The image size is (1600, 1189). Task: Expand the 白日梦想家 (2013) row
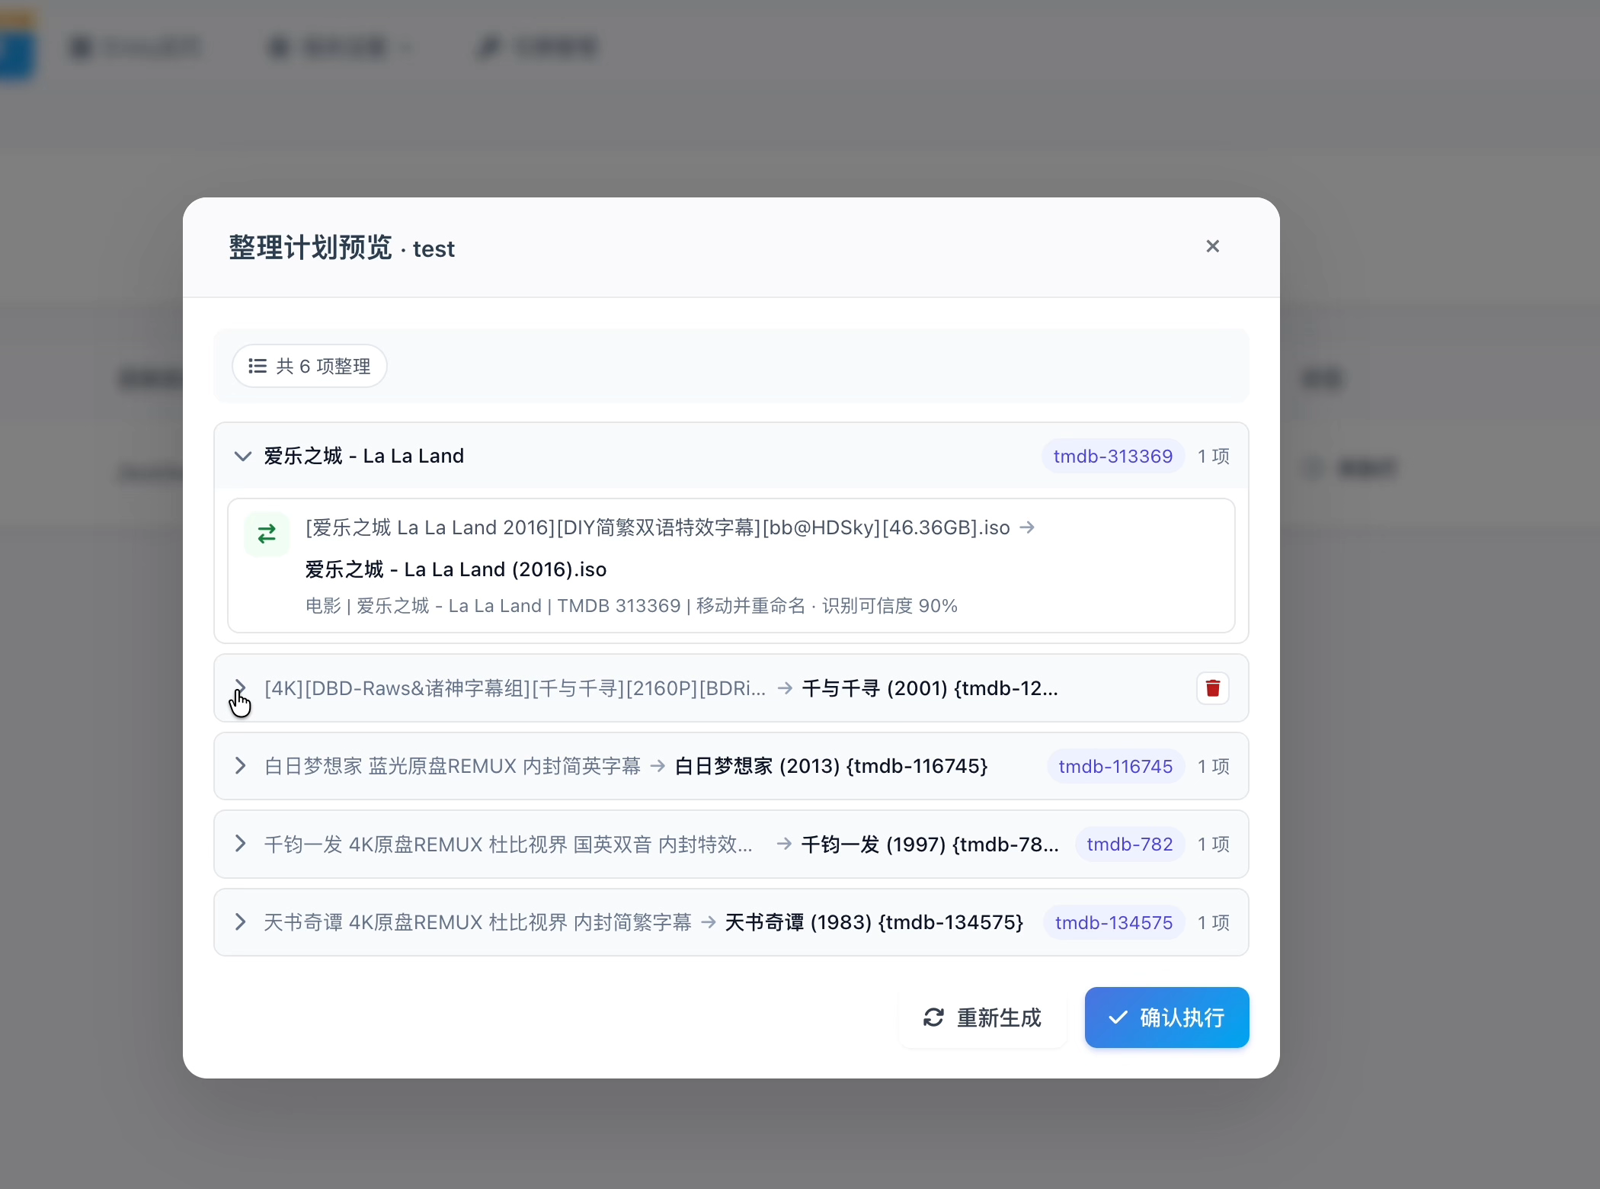240,766
